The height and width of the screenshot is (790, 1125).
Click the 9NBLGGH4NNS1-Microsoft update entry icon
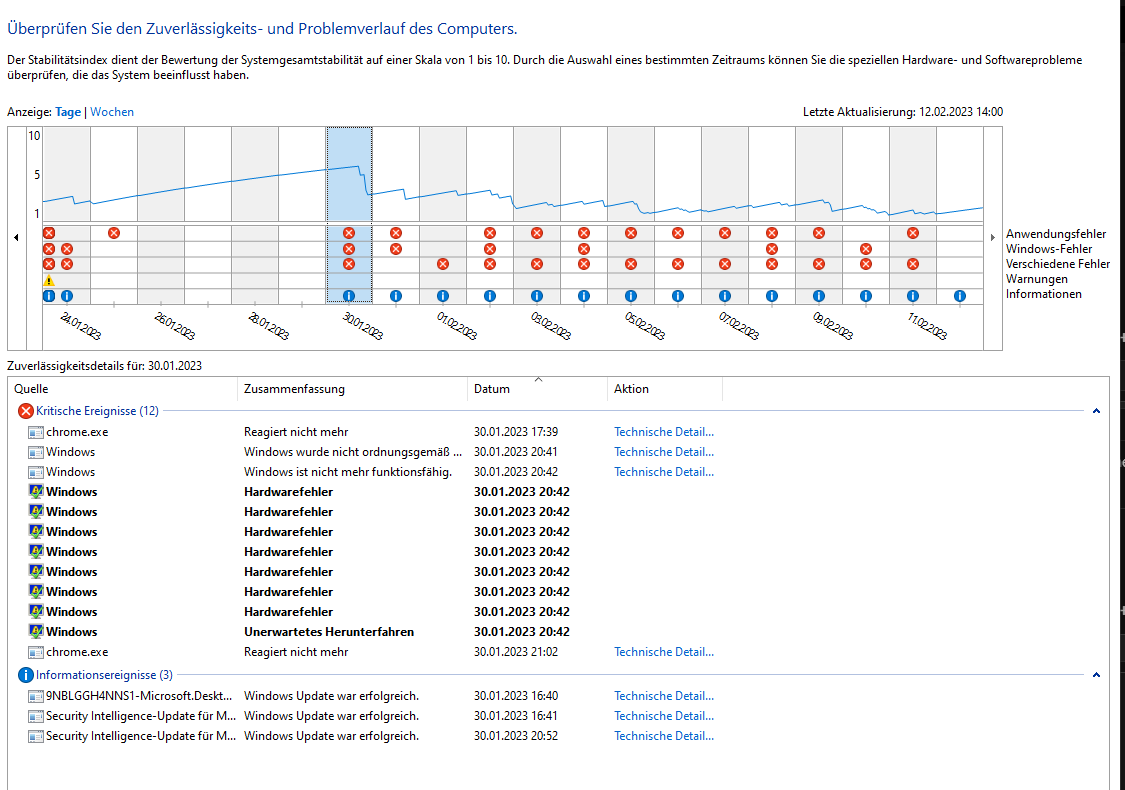(x=36, y=696)
